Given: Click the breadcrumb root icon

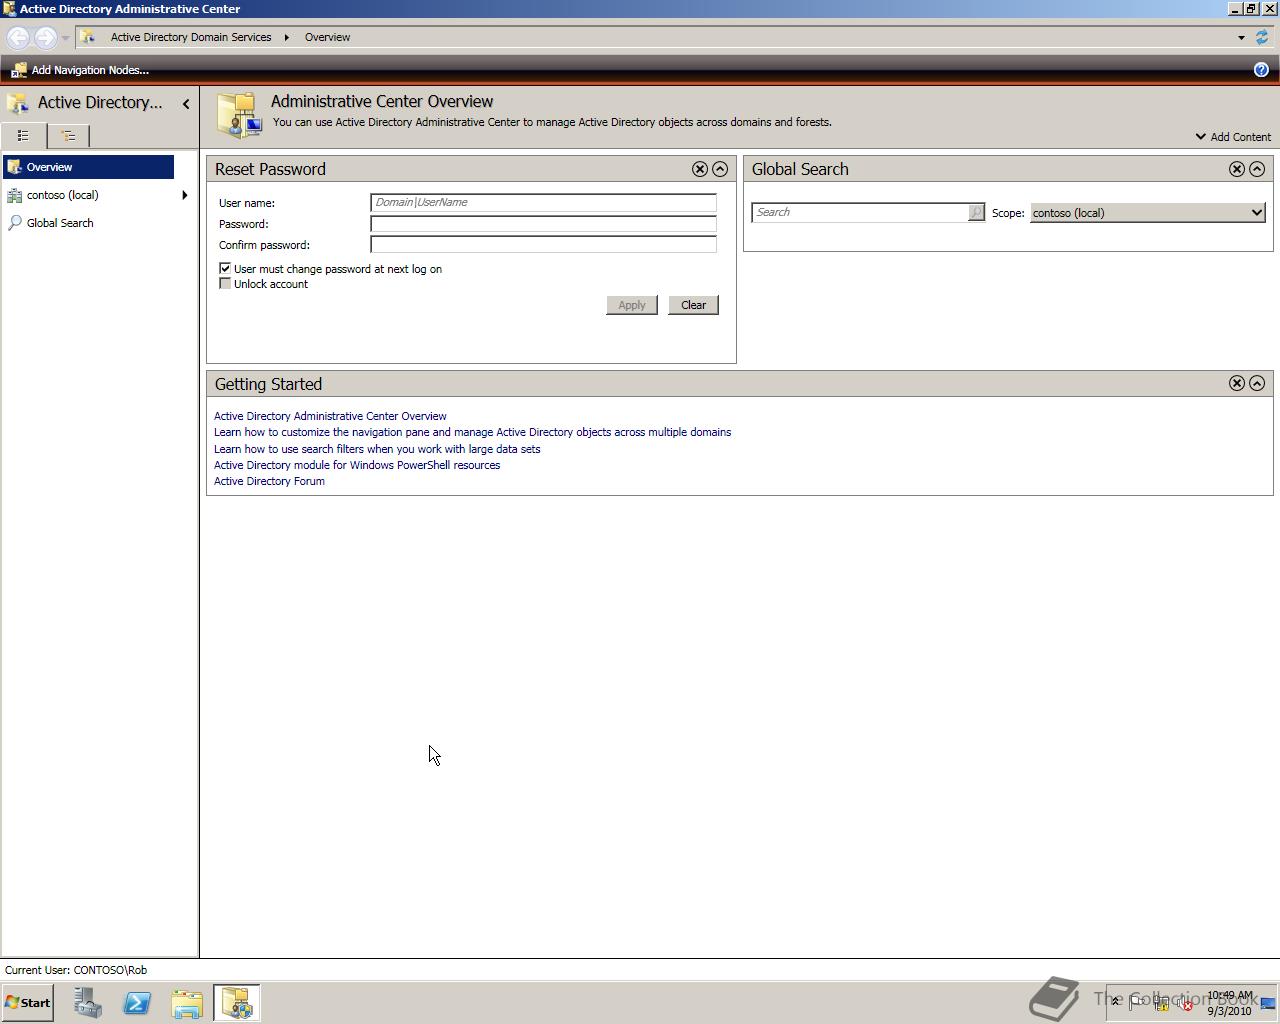Looking at the screenshot, I should point(88,37).
